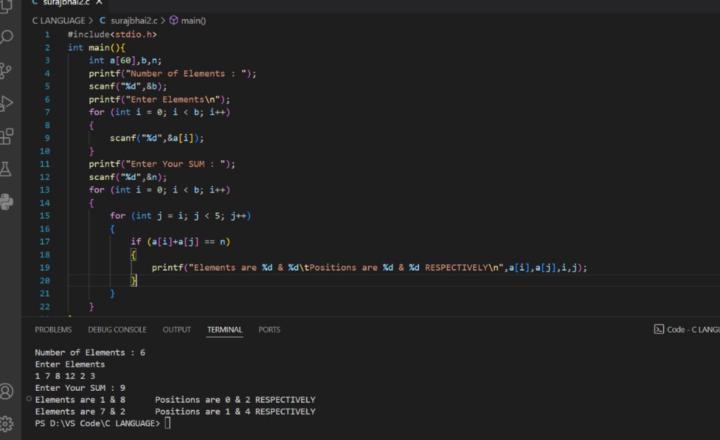Click the #include<stdio.h> line

112,34
